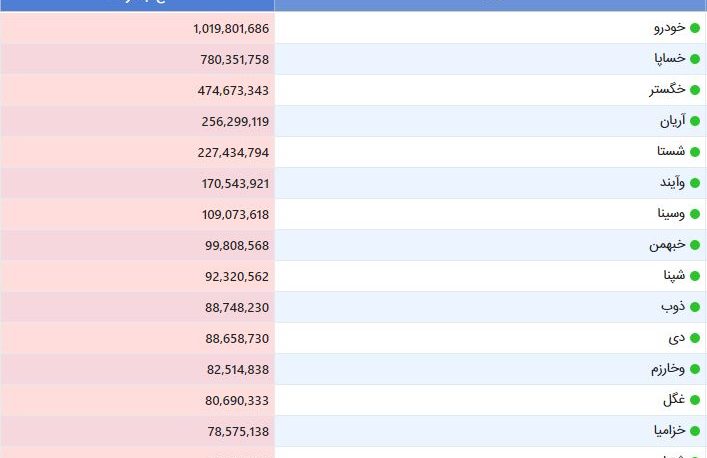Click the value 1,019,801,686
This screenshot has width=707, height=458.
(x=231, y=29)
